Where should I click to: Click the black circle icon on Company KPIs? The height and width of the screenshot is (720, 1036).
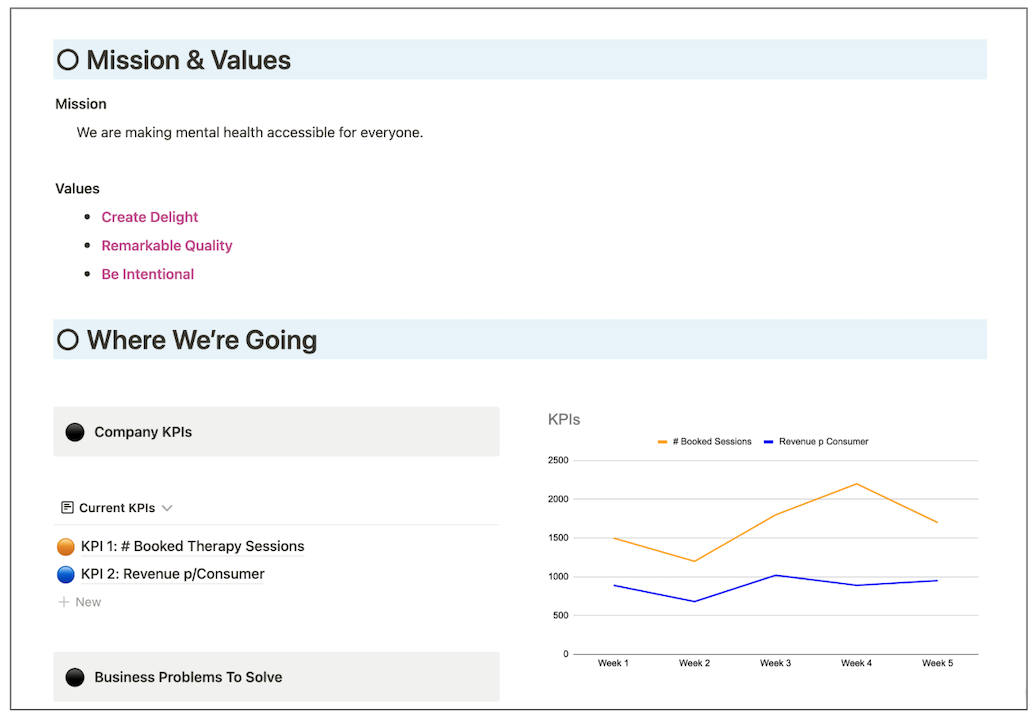[x=75, y=432]
